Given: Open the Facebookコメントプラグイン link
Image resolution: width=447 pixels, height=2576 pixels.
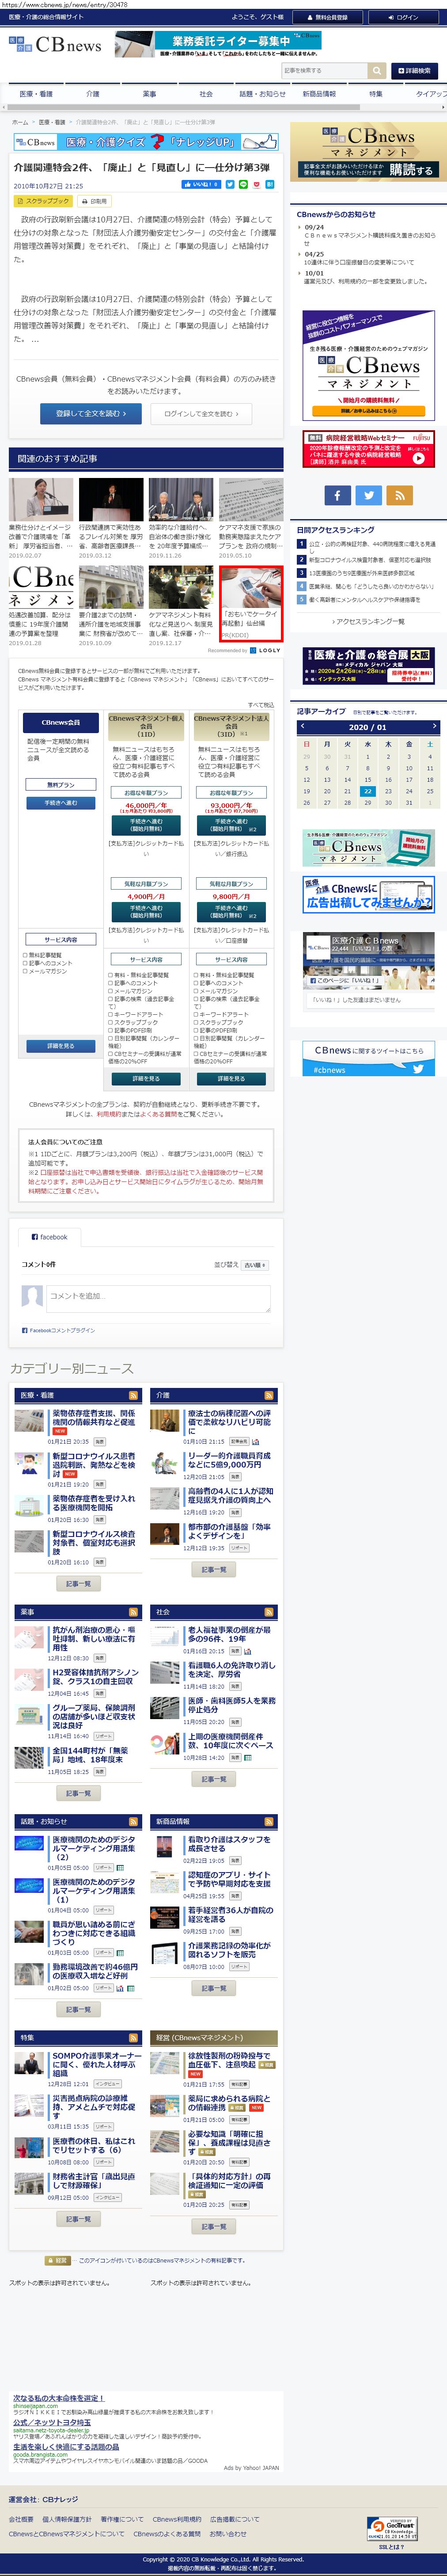Looking at the screenshot, I should 62,1330.
